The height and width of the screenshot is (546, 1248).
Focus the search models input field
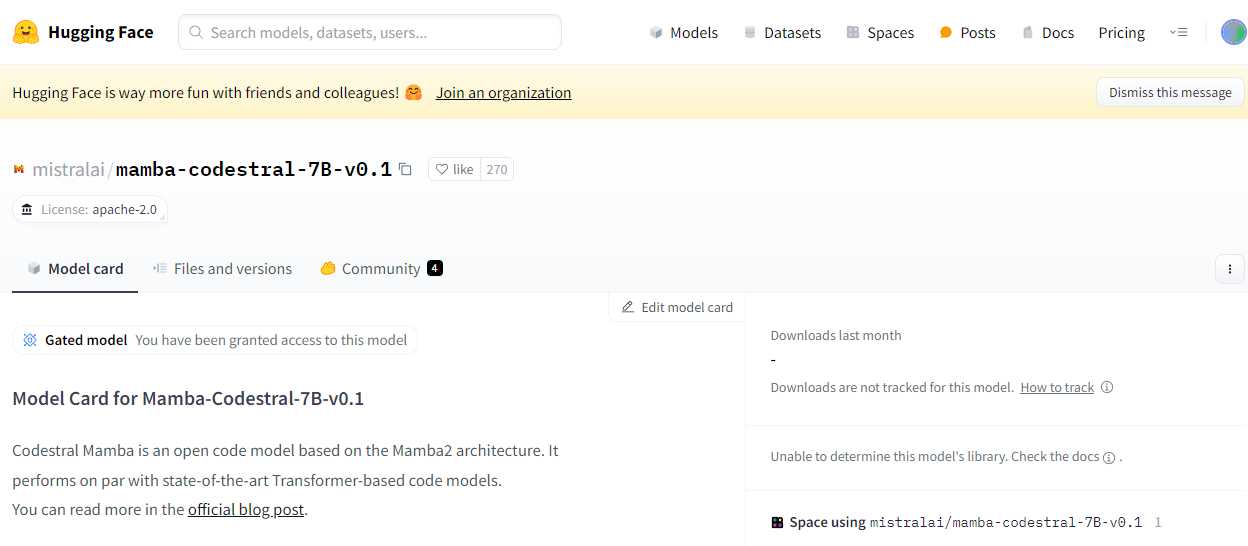click(370, 32)
